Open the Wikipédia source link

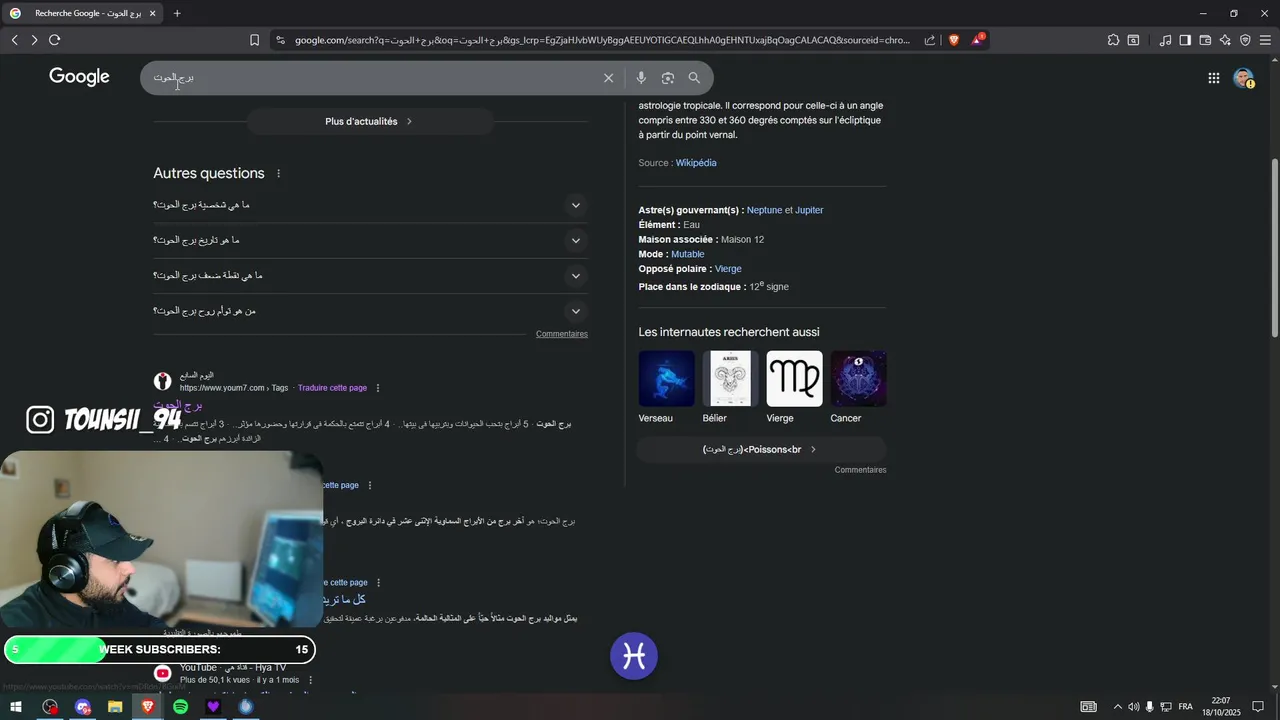[x=696, y=163]
